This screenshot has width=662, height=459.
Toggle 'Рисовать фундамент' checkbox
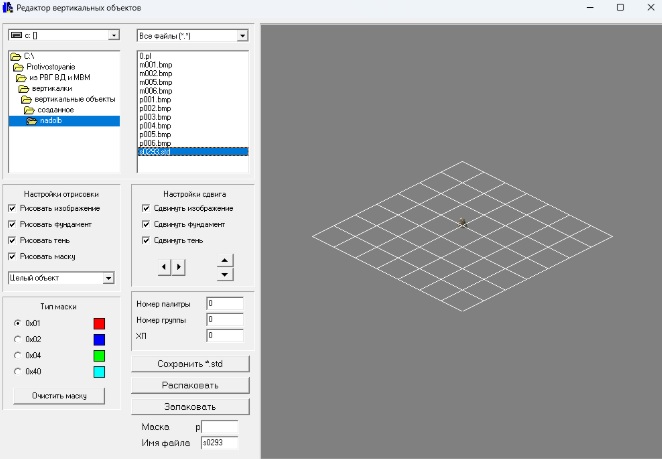(12, 224)
